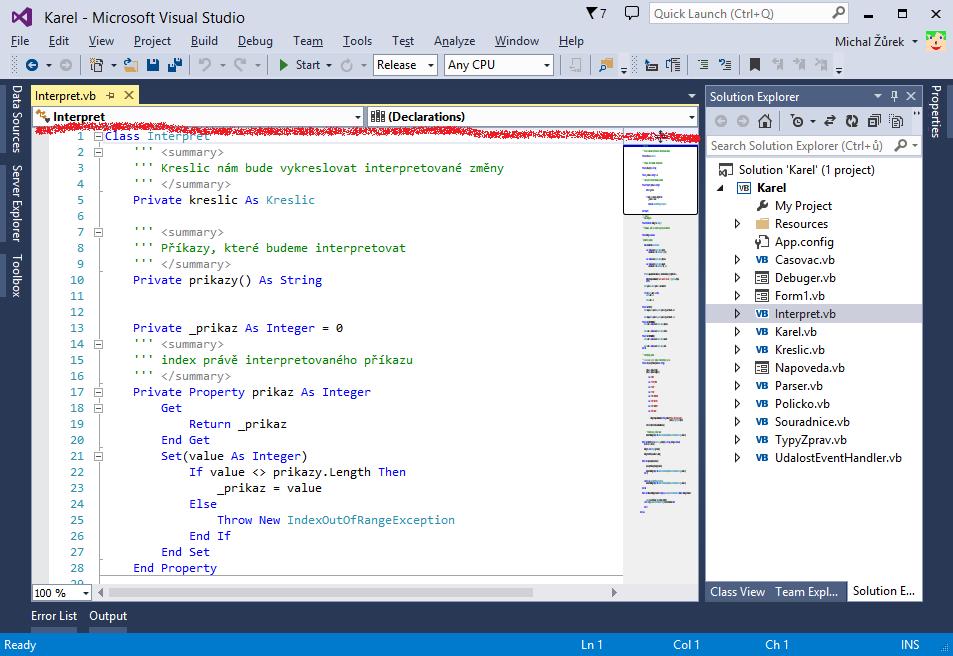The width and height of the screenshot is (953, 656).
Task: Refresh the Solution Explorer
Action: pyautogui.click(x=851, y=121)
